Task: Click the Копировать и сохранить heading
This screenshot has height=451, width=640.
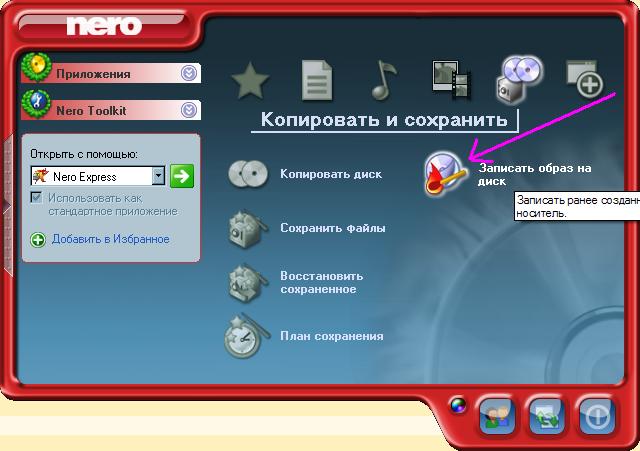Action: pyautogui.click(x=384, y=120)
